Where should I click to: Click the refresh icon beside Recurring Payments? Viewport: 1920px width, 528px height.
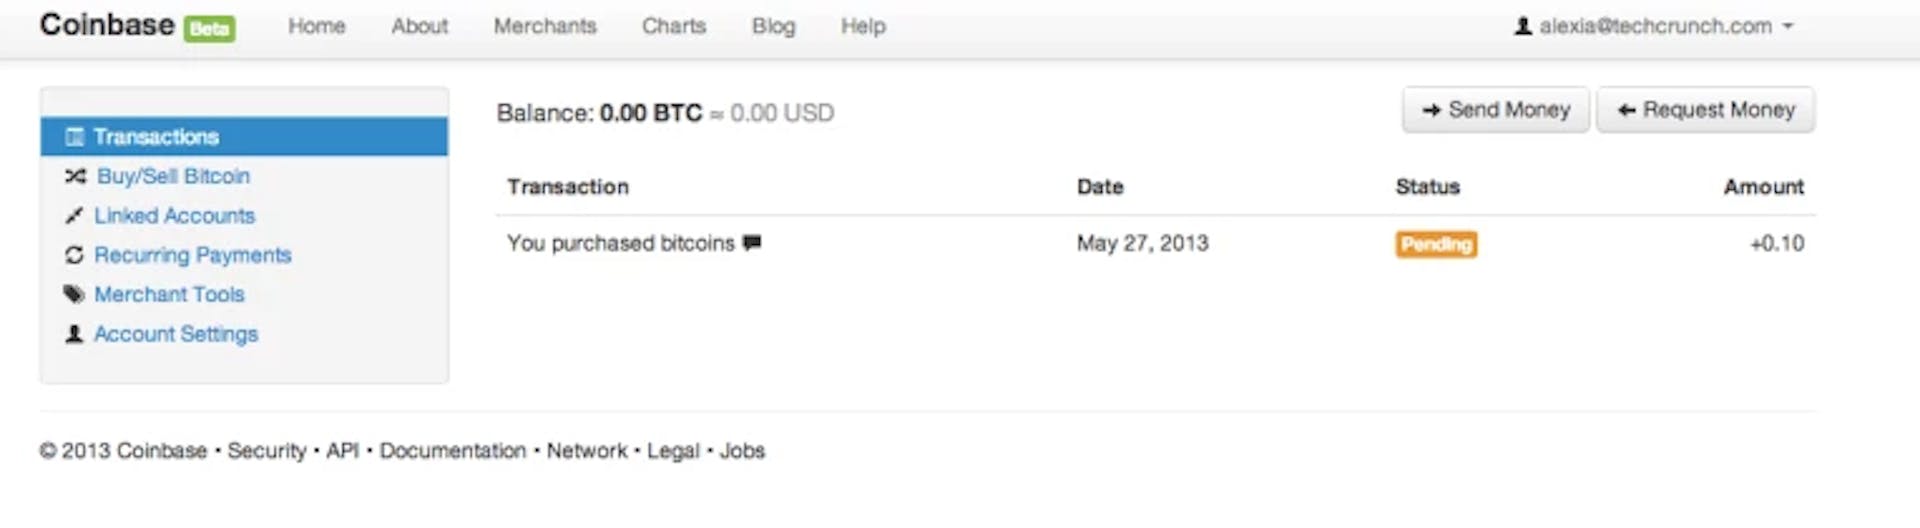(x=74, y=255)
